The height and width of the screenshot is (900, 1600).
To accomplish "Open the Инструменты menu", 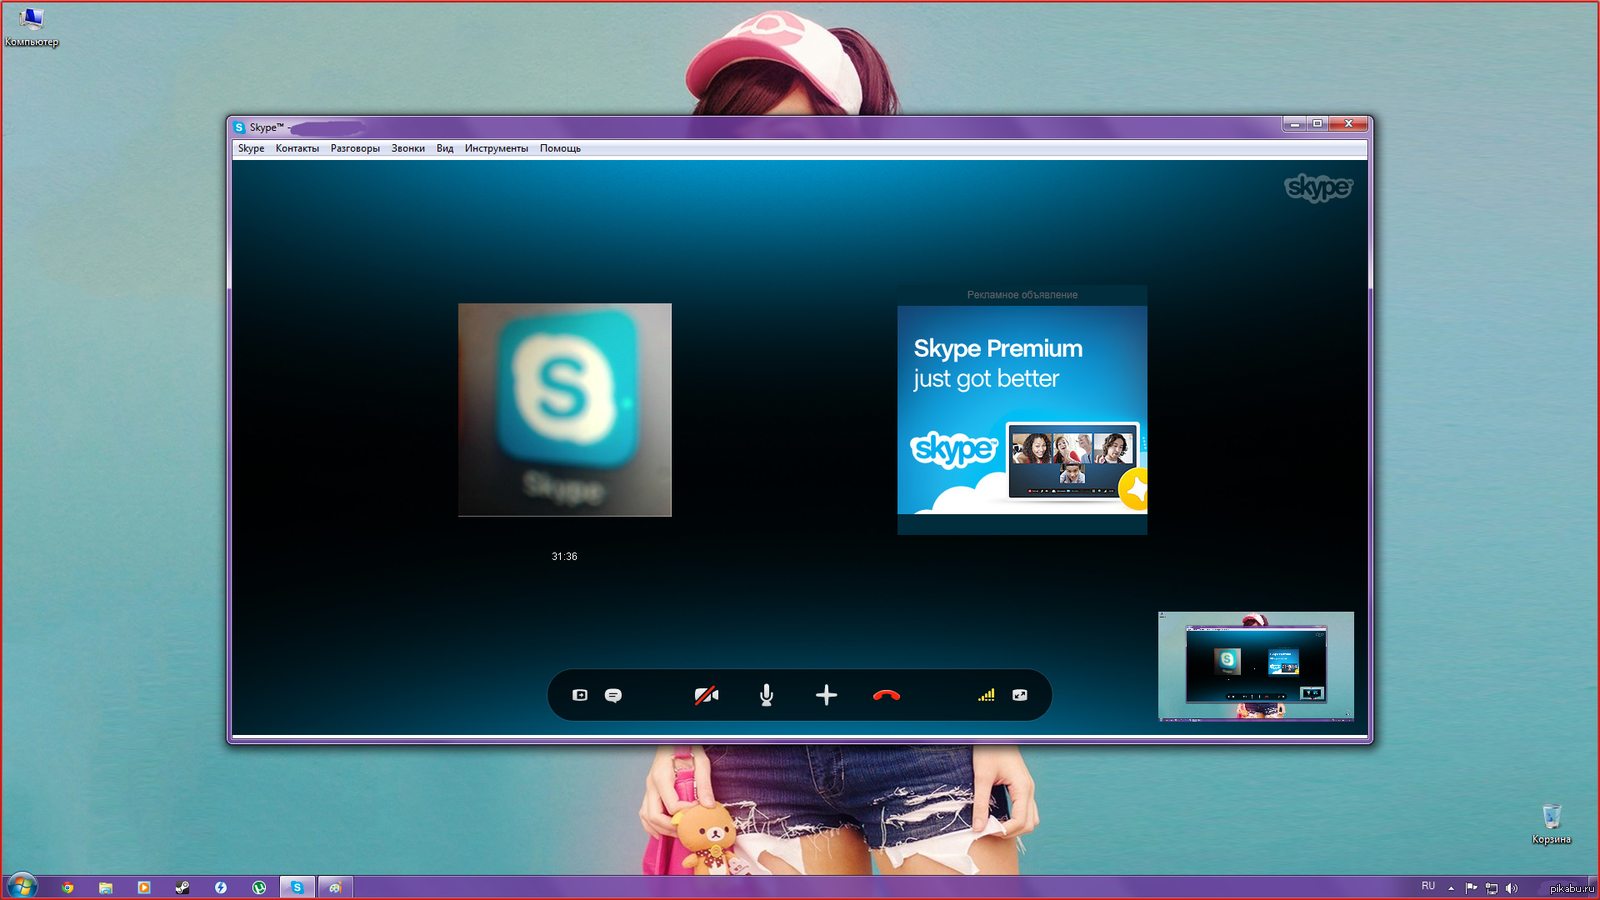I will 496,148.
